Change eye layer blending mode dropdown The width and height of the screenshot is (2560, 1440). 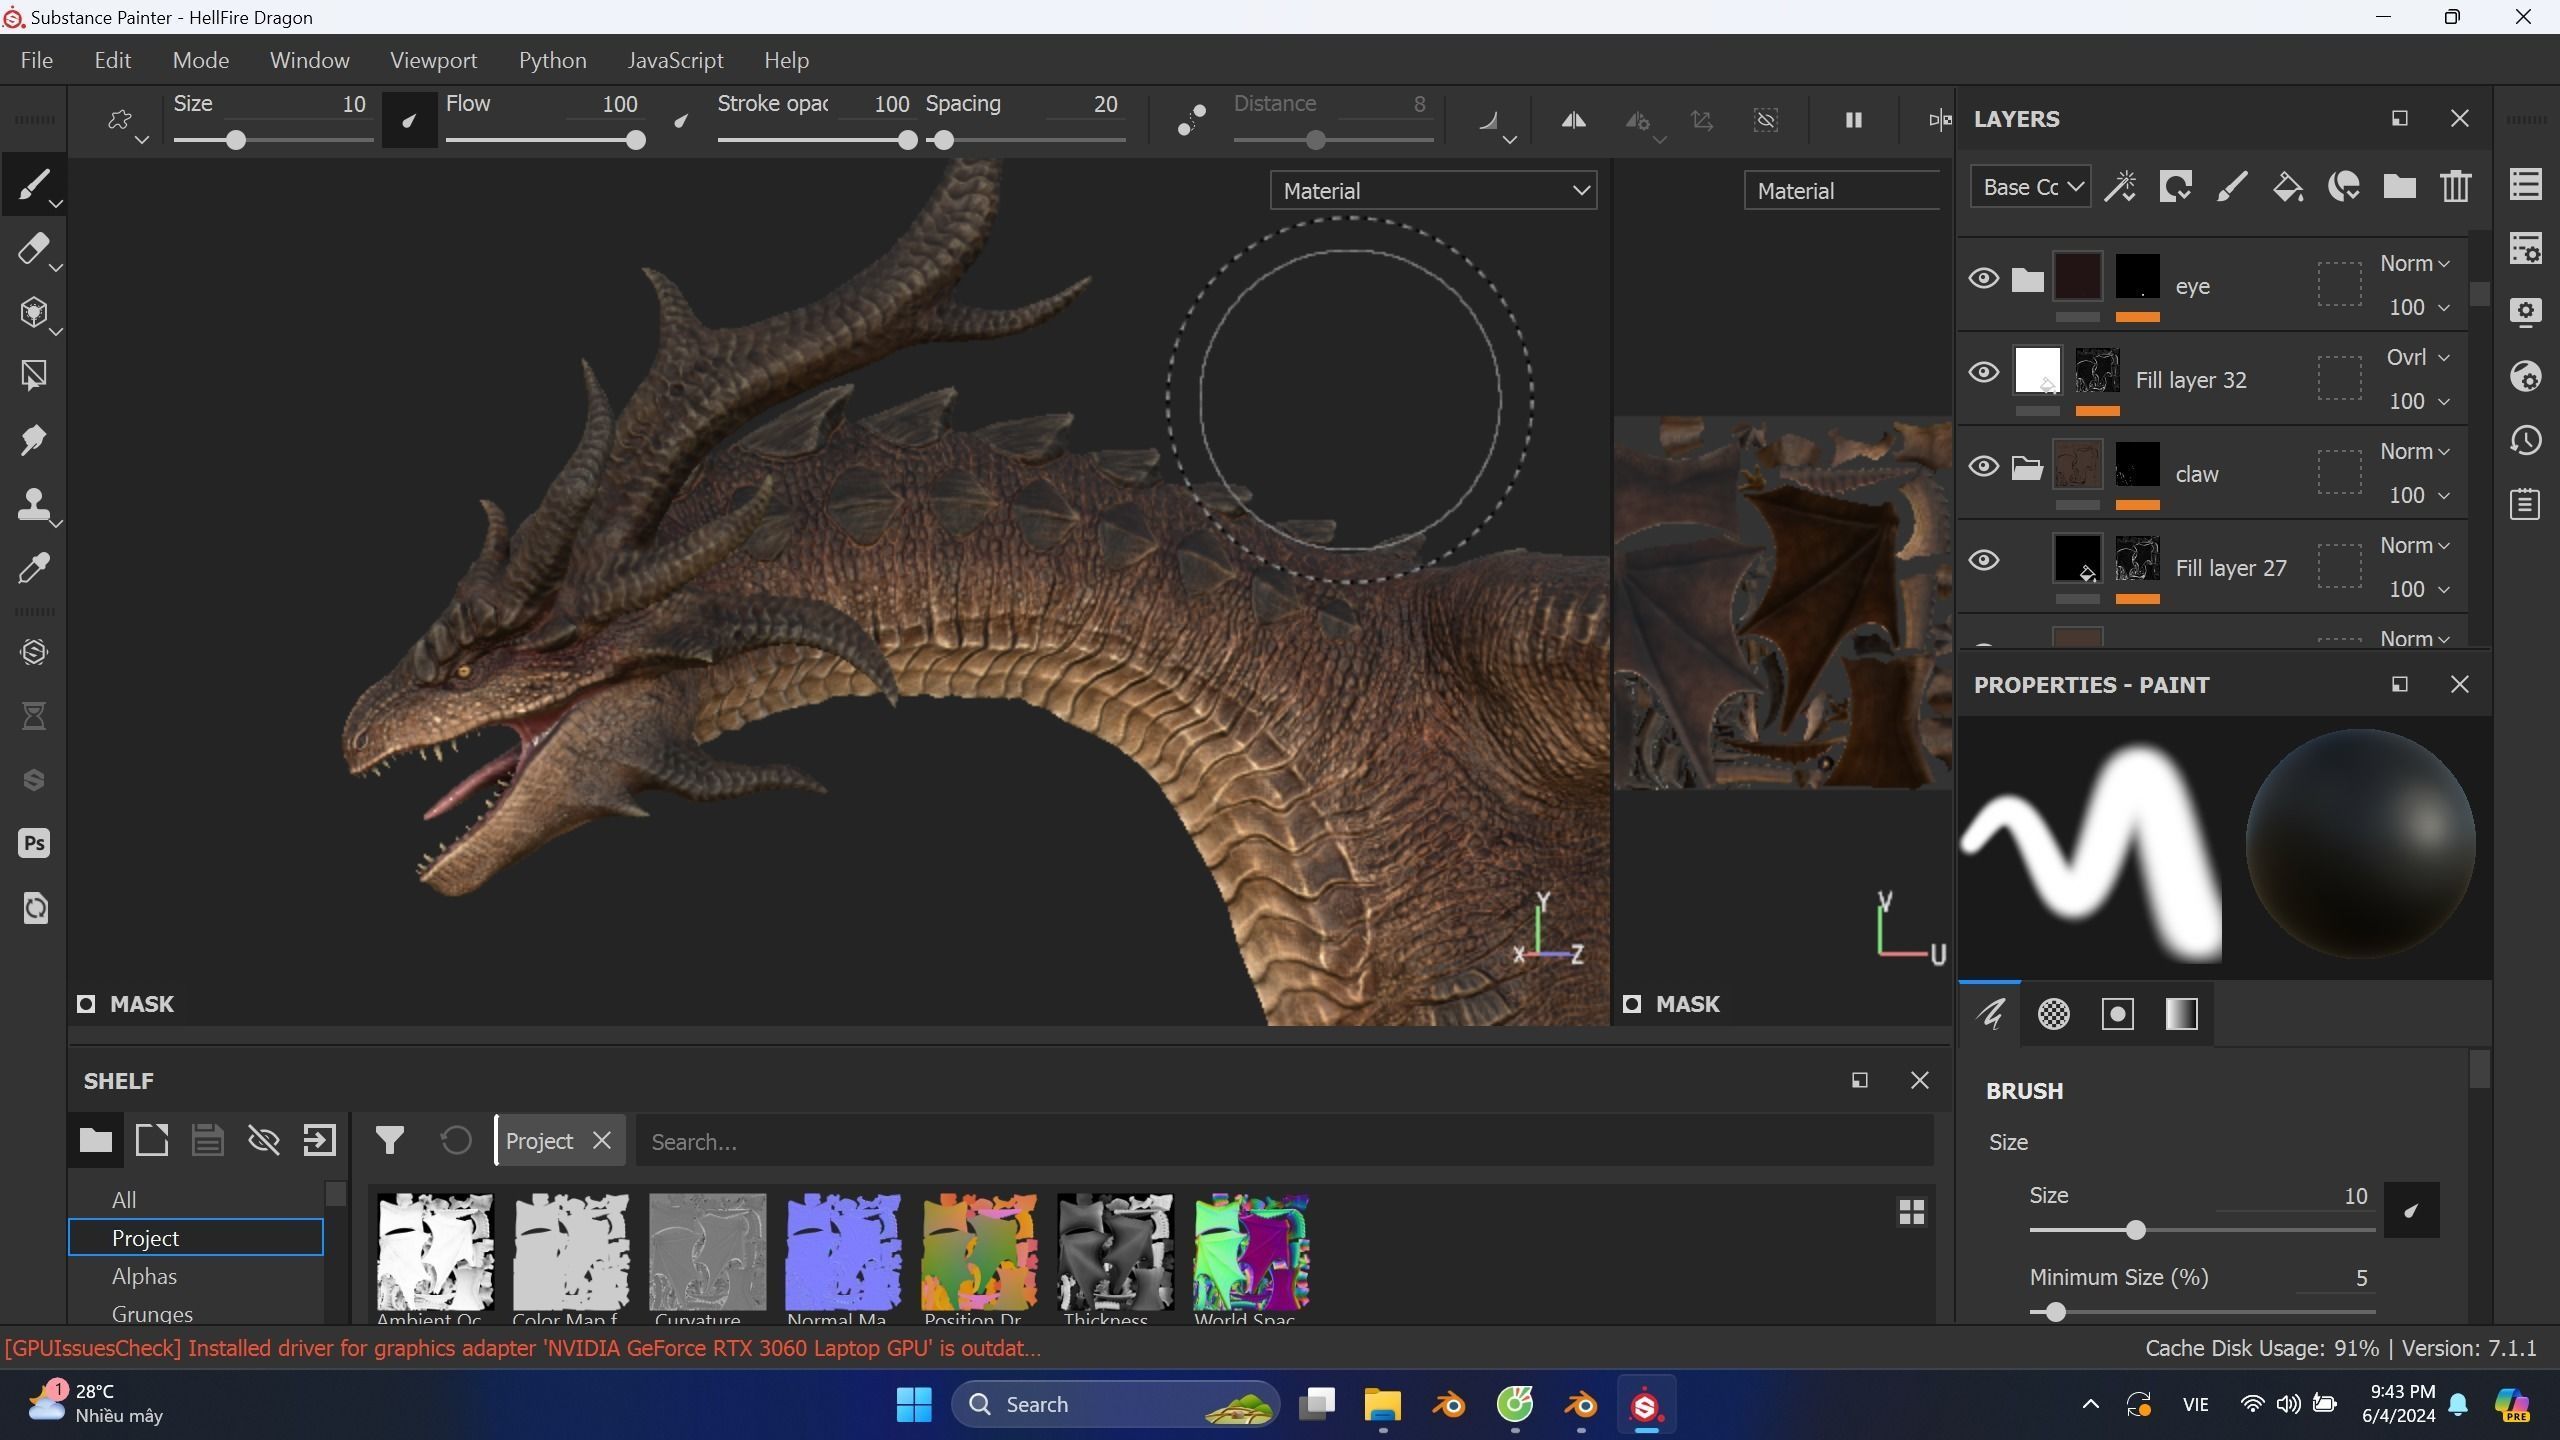[2414, 263]
